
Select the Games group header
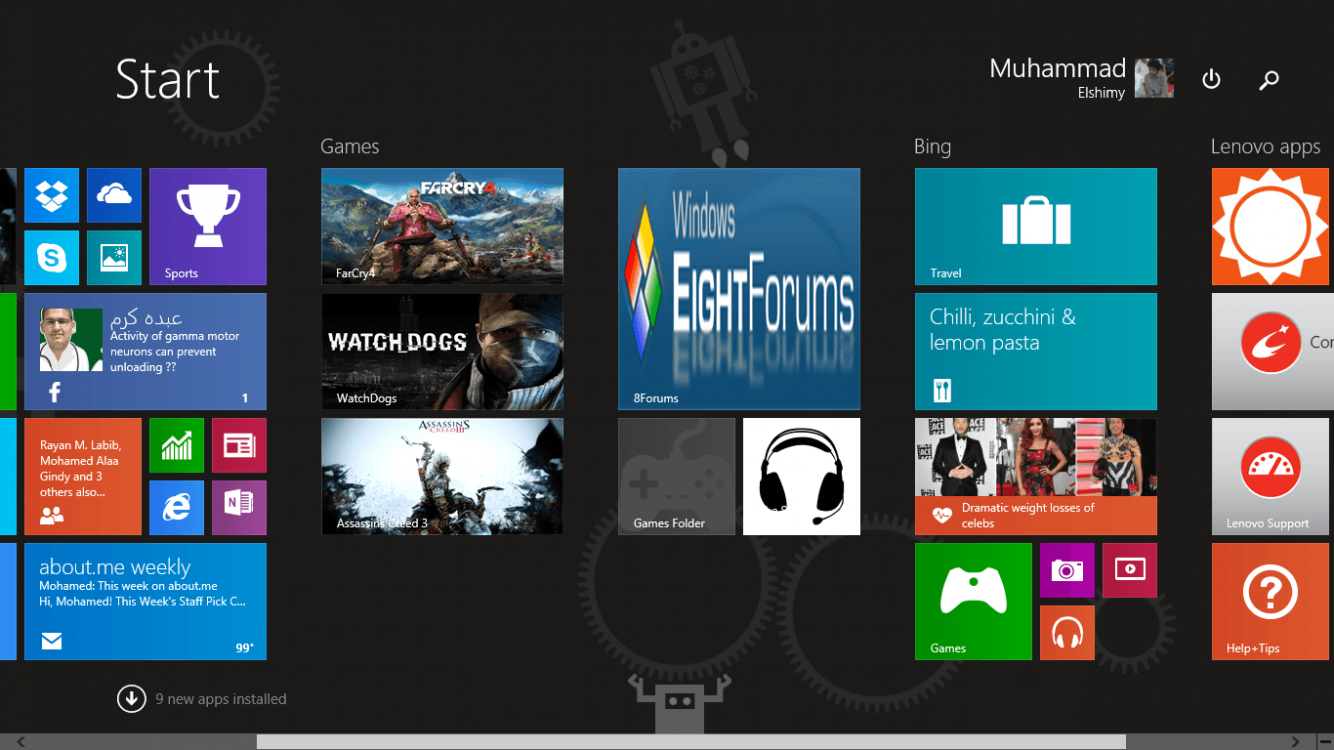tap(350, 146)
